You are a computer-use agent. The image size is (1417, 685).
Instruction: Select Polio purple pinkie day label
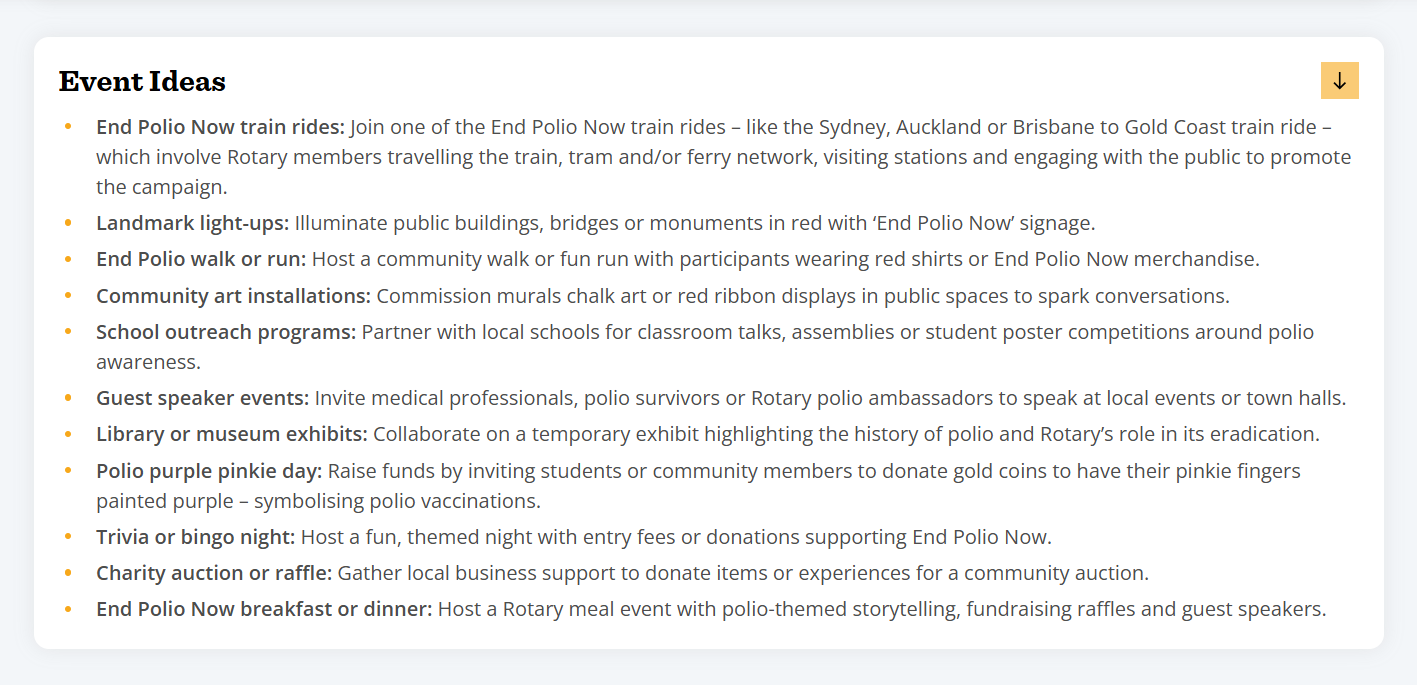(x=209, y=470)
